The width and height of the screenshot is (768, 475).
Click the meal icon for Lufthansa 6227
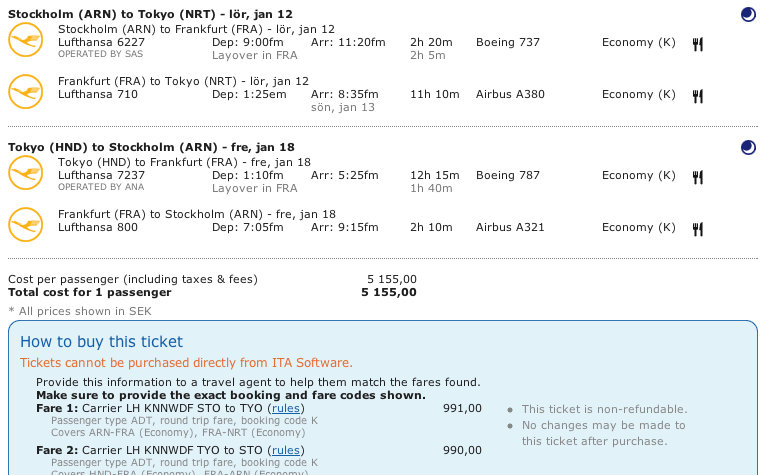[698, 43]
